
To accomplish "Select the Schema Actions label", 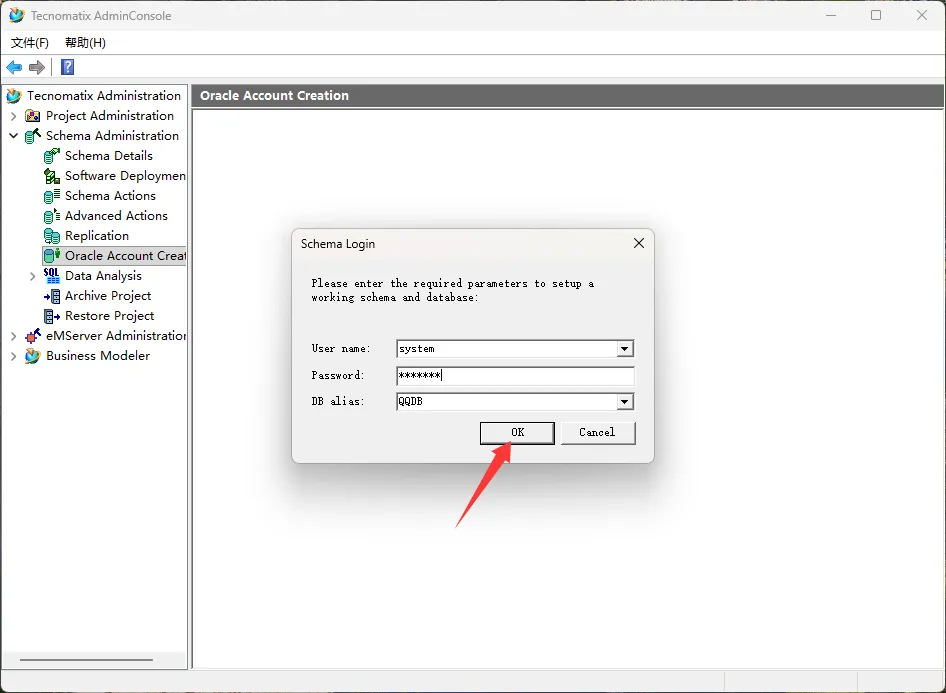I will (110, 195).
